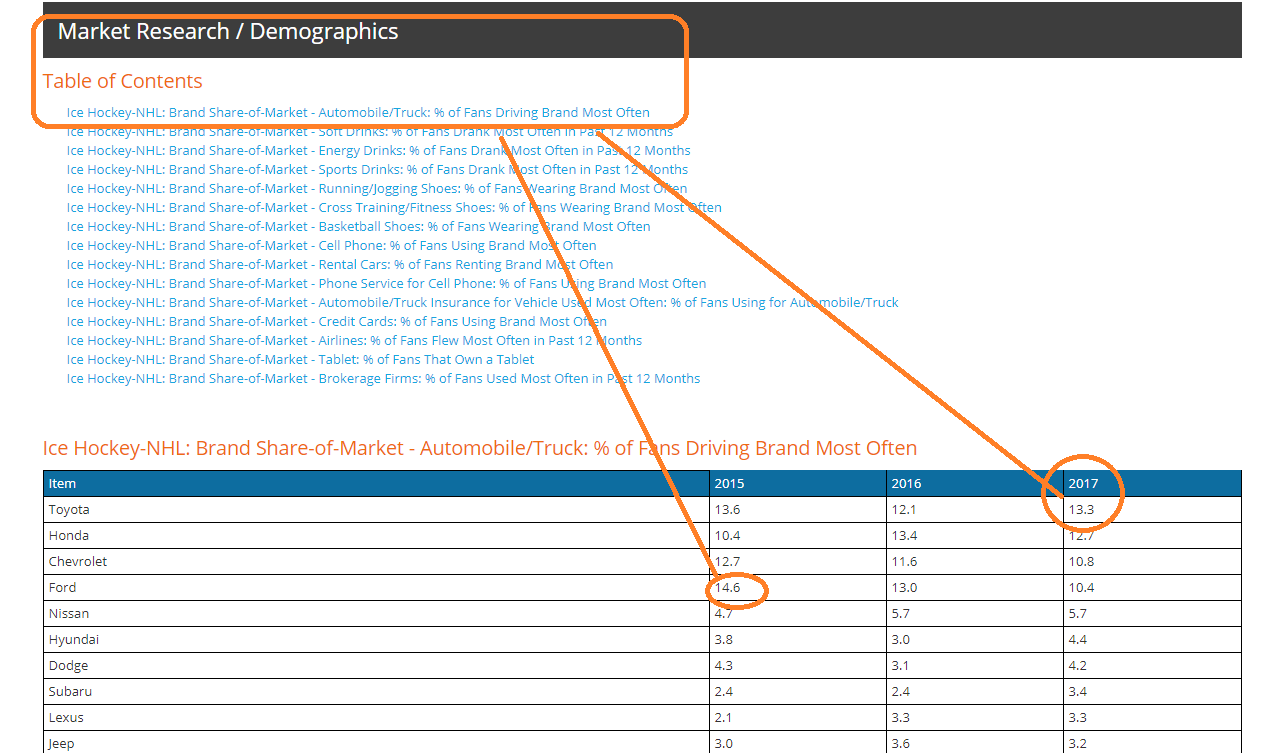
Task: Open the Airlines brand share link
Action: (354, 341)
